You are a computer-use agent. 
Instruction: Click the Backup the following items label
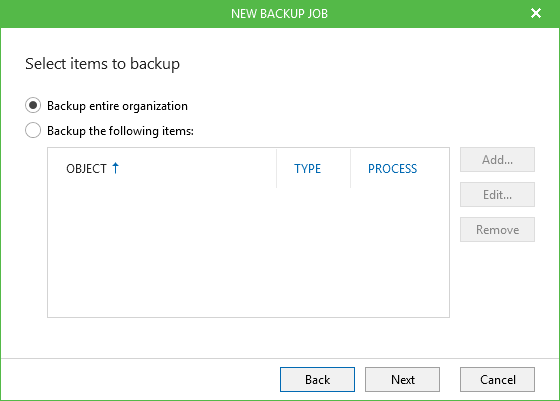pos(120,131)
